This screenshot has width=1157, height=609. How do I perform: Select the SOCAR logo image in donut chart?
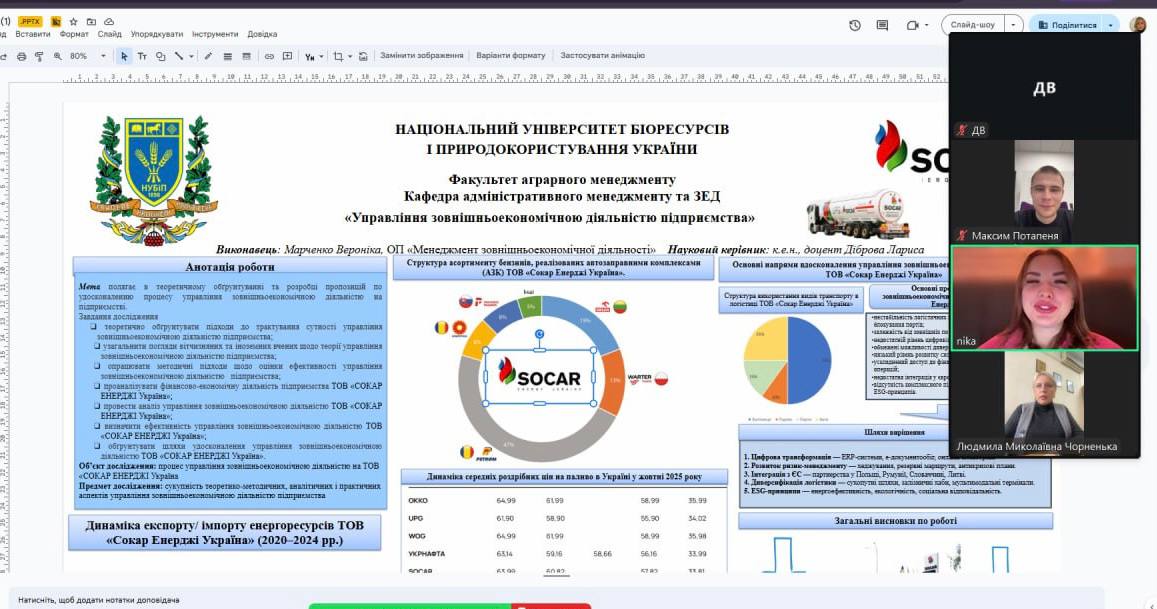tap(540, 377)
